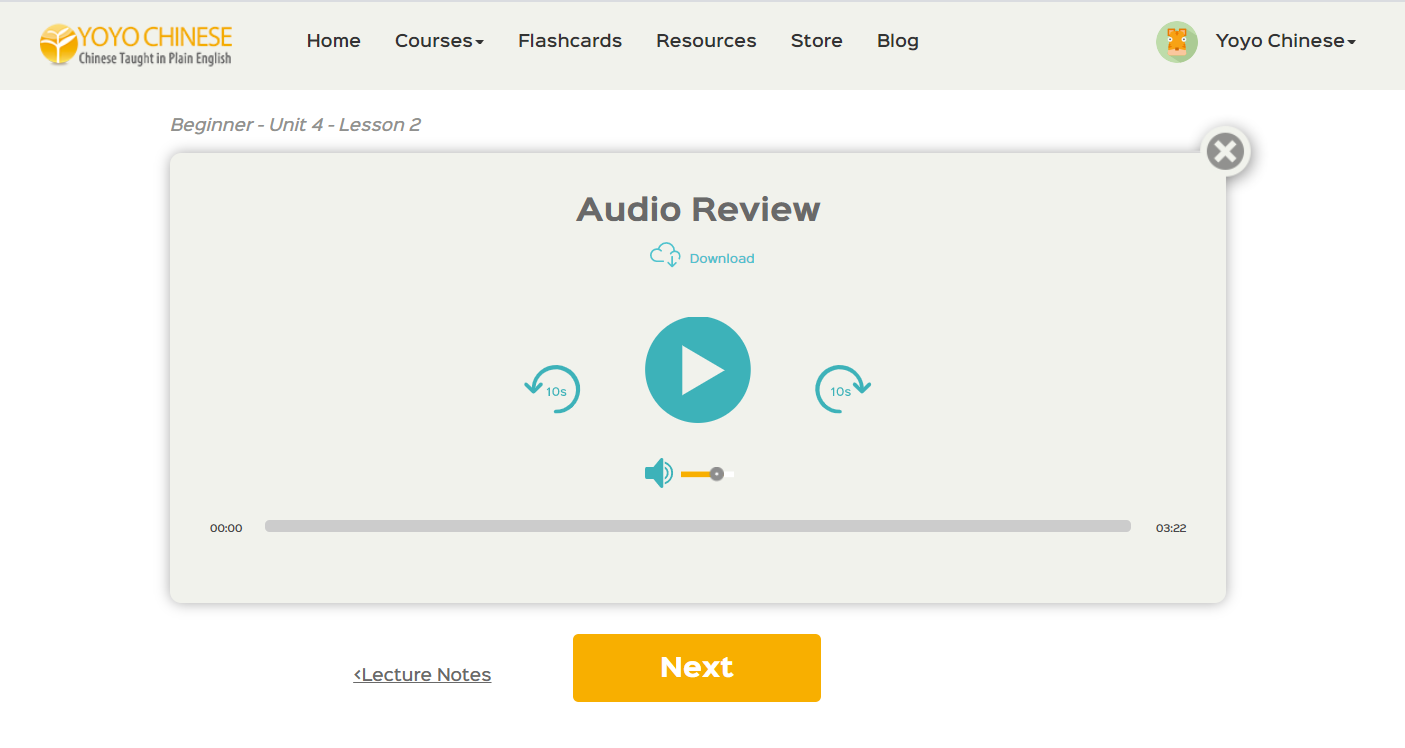Play the Audio Review track
The width and height of the screenshot is (1405, 748).
coord(698,370)
